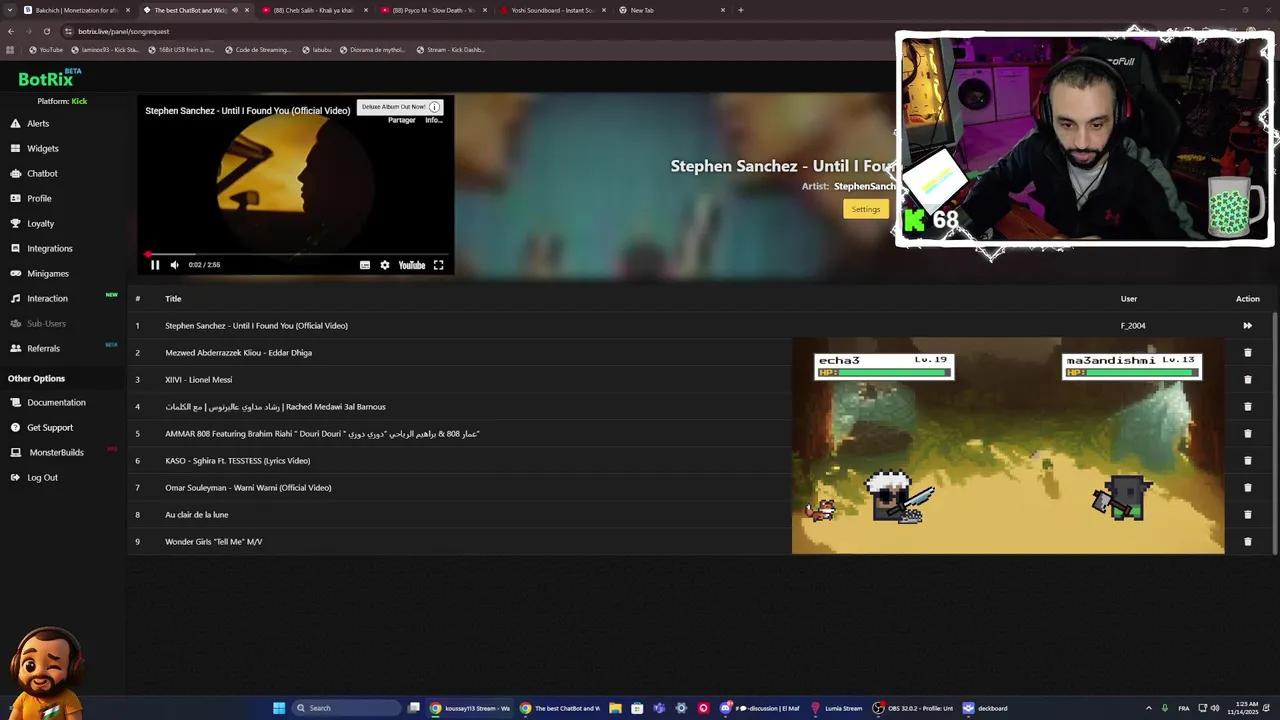
Task: Click the Settings button in song banner
Action: [865, 209]
